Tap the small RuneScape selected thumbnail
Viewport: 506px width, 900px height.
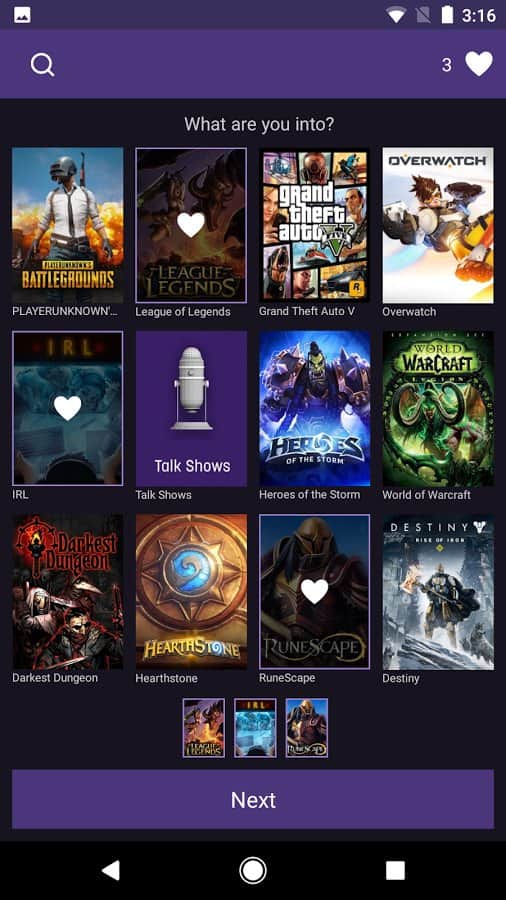pos(307,728)
